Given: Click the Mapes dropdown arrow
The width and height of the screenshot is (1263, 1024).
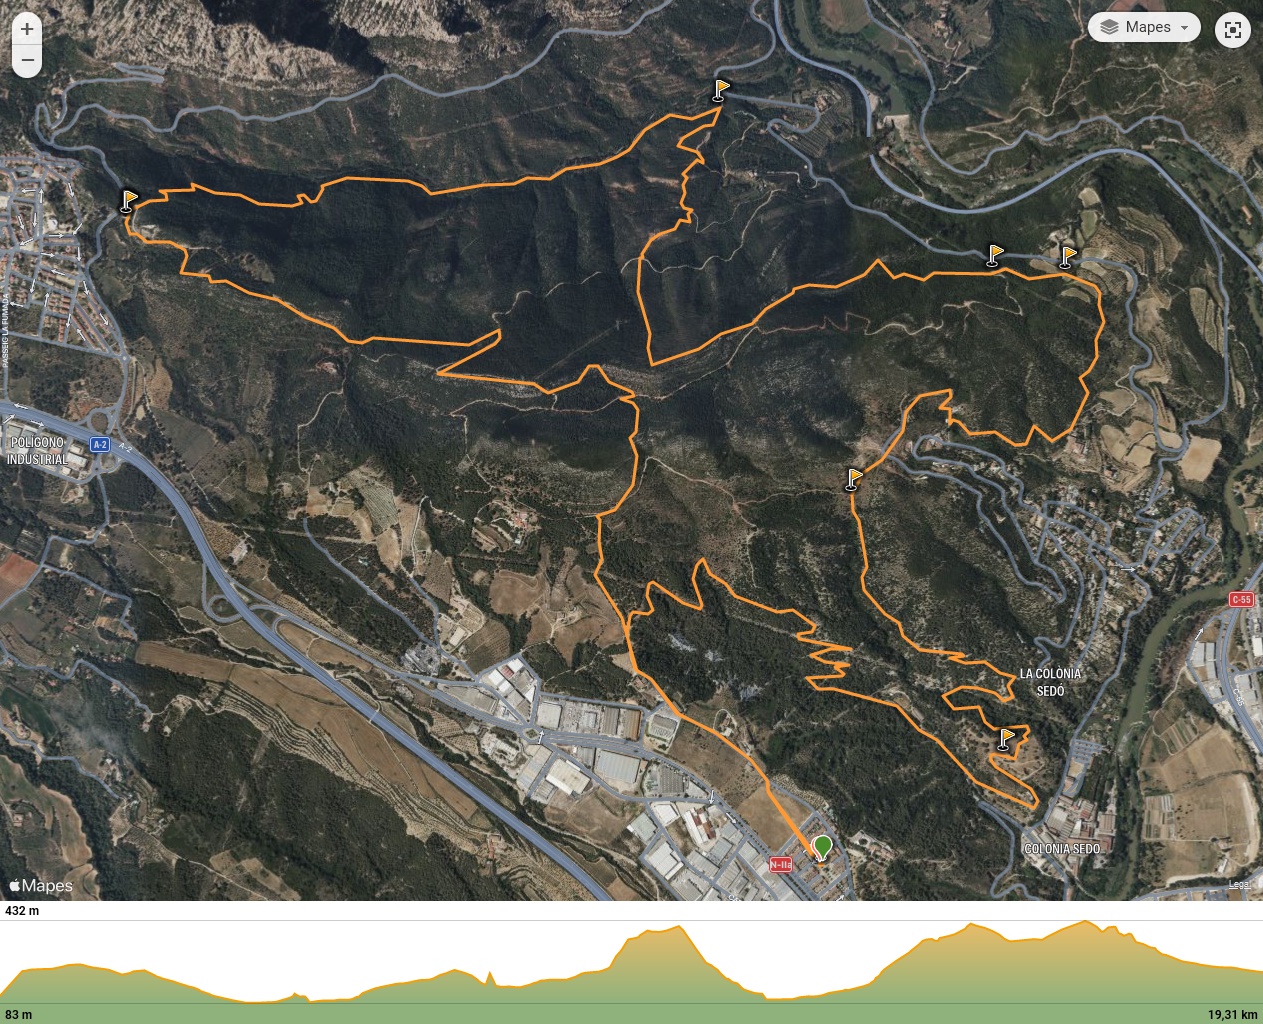Looking at the screenshot, I should point(1185,28).
